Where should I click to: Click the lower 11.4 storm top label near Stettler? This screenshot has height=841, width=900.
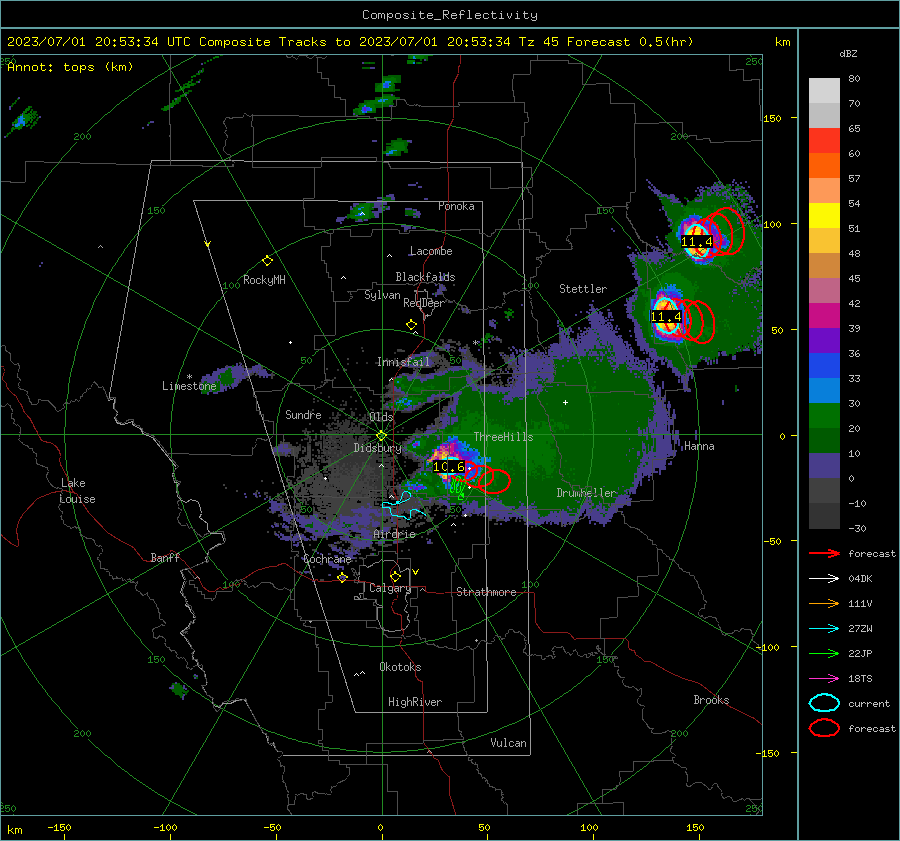tap(666, 317)
